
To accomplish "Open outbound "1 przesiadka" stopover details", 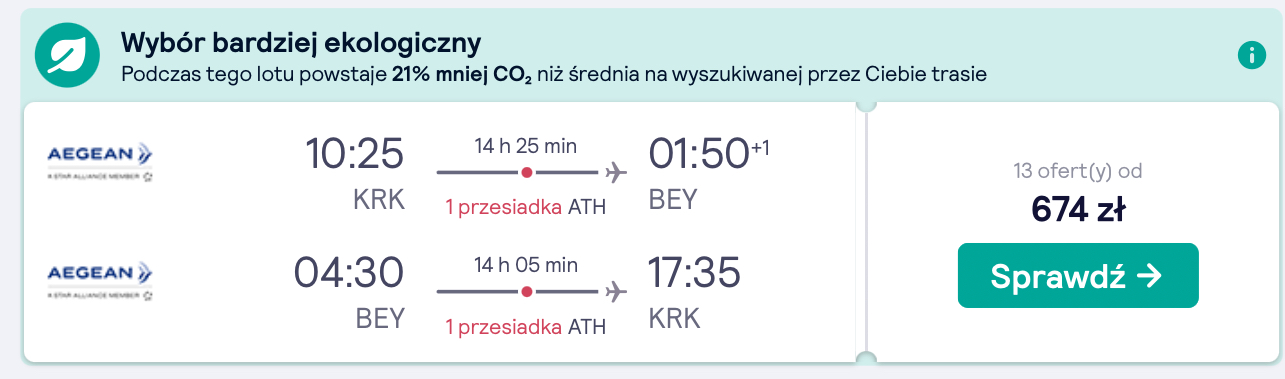I will tap(526, 208).
